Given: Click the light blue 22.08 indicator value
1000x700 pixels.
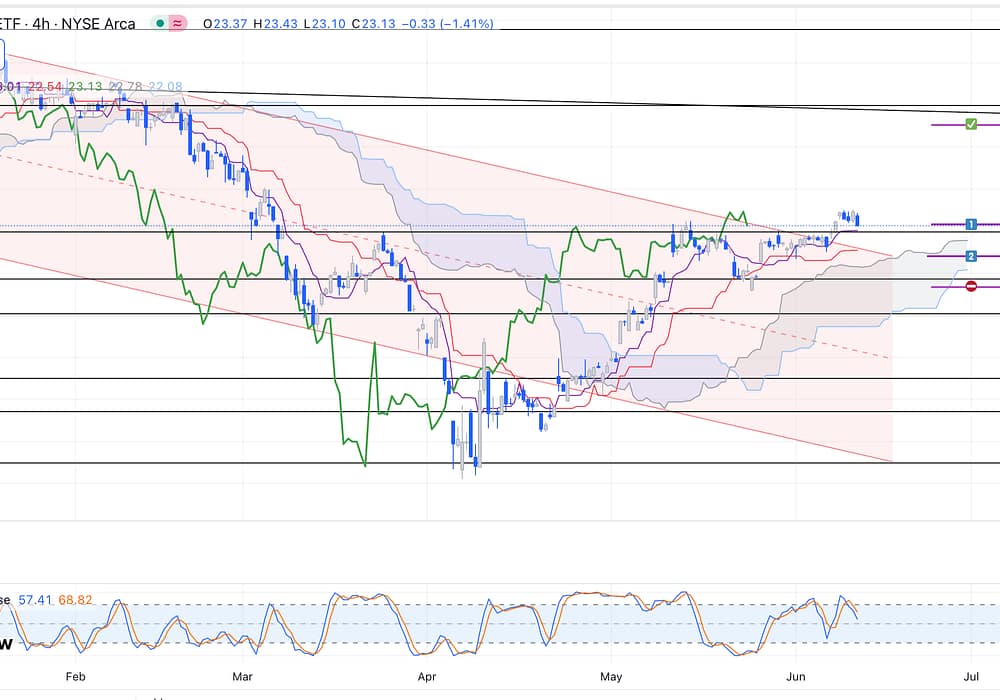Looking at the screenshot, I should coord(166,87).
